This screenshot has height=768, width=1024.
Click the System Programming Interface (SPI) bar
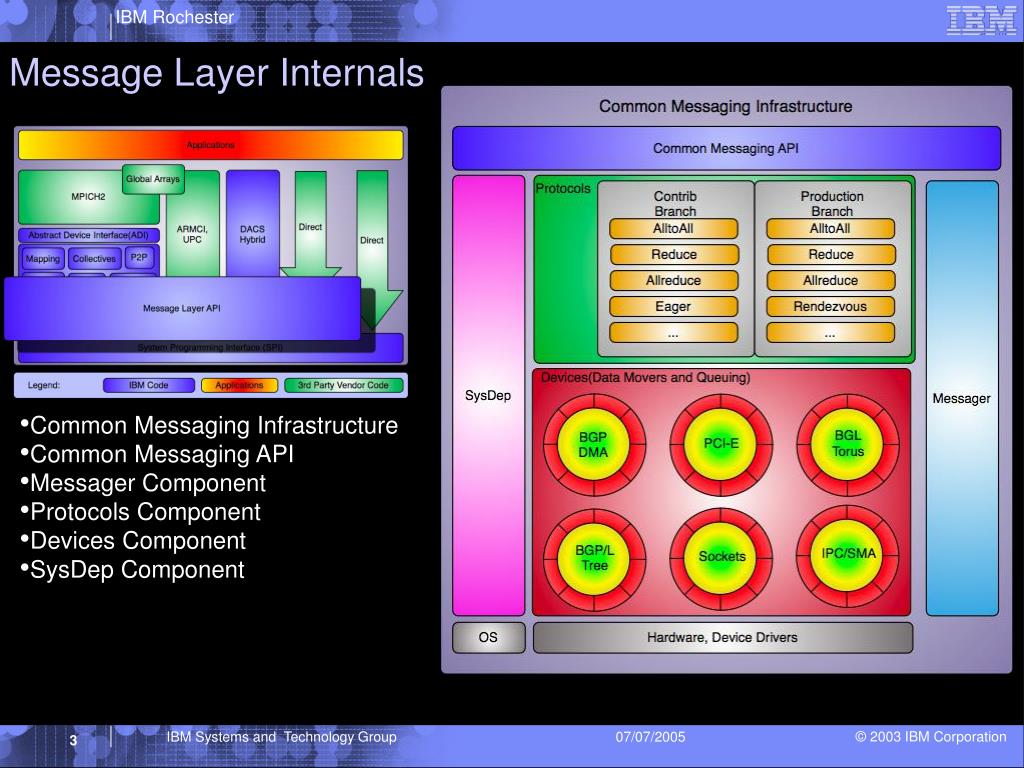[x=210, y=348]
